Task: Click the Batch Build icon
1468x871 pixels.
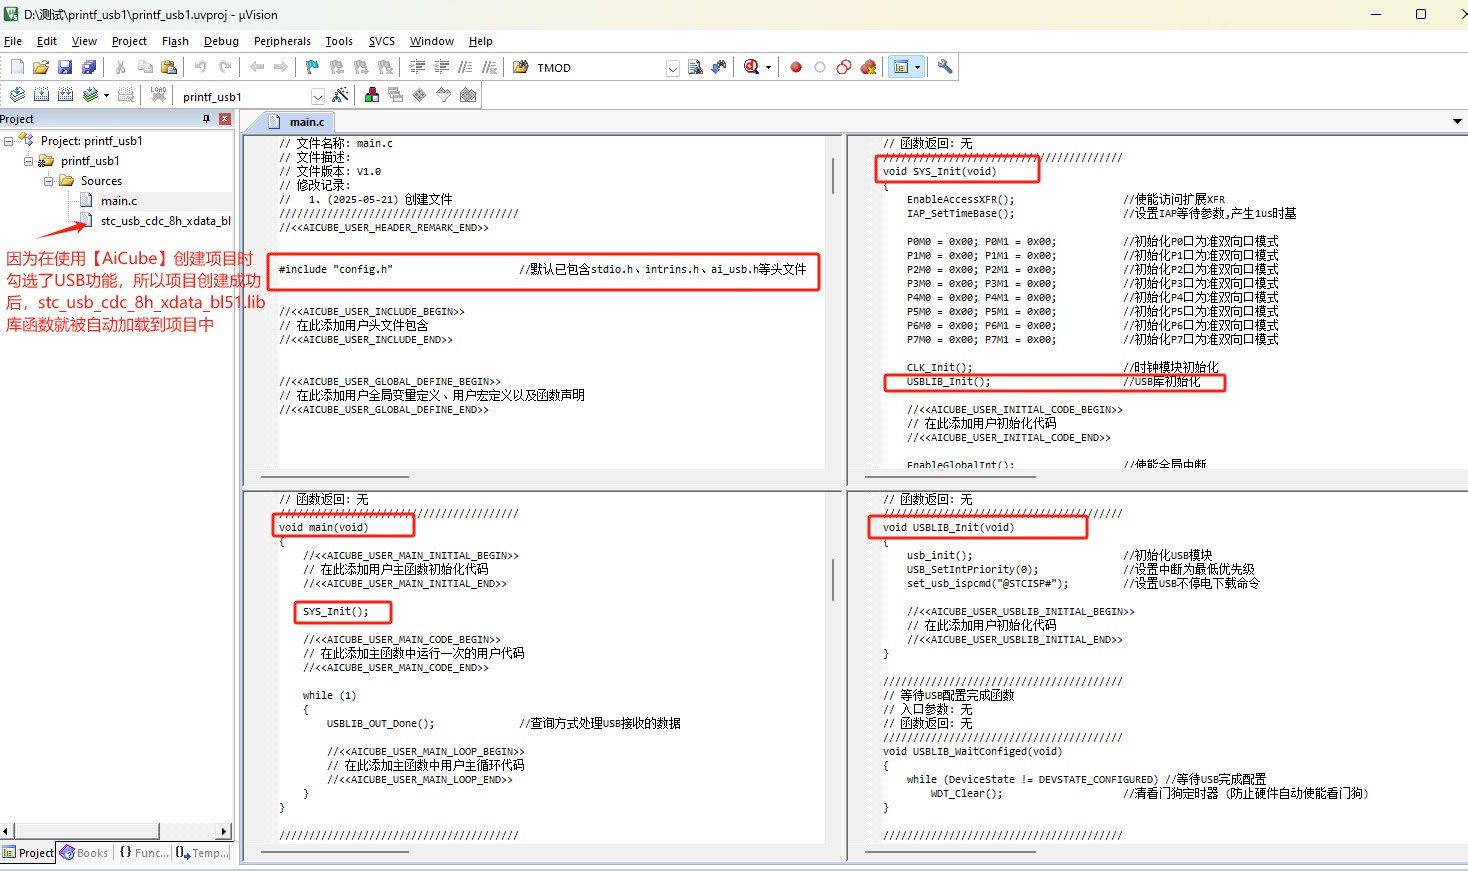Action: coord(90,95)
